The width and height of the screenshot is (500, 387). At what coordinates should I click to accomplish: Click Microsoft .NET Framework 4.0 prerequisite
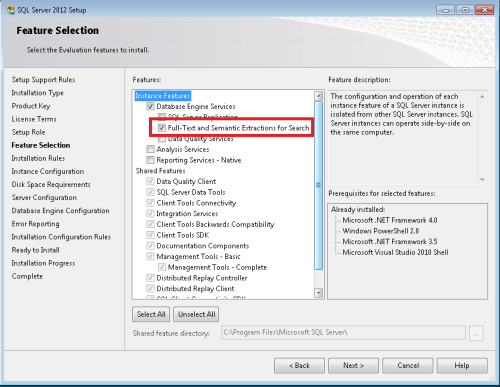point(390,220)
